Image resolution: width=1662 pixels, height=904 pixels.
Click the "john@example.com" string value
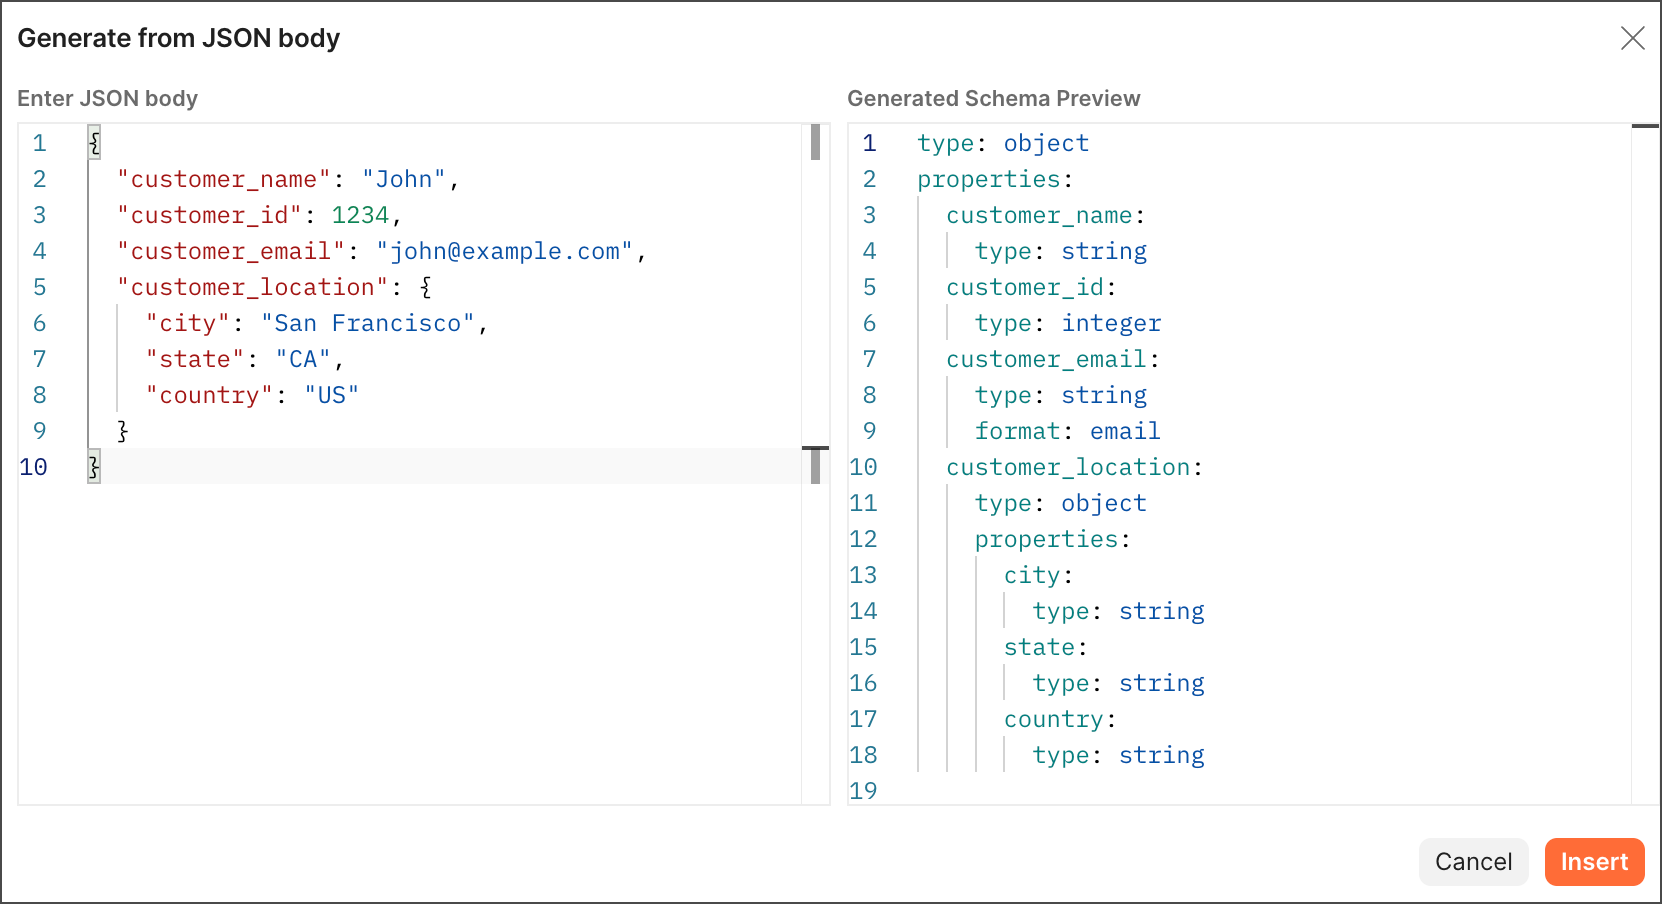[504, 252]
